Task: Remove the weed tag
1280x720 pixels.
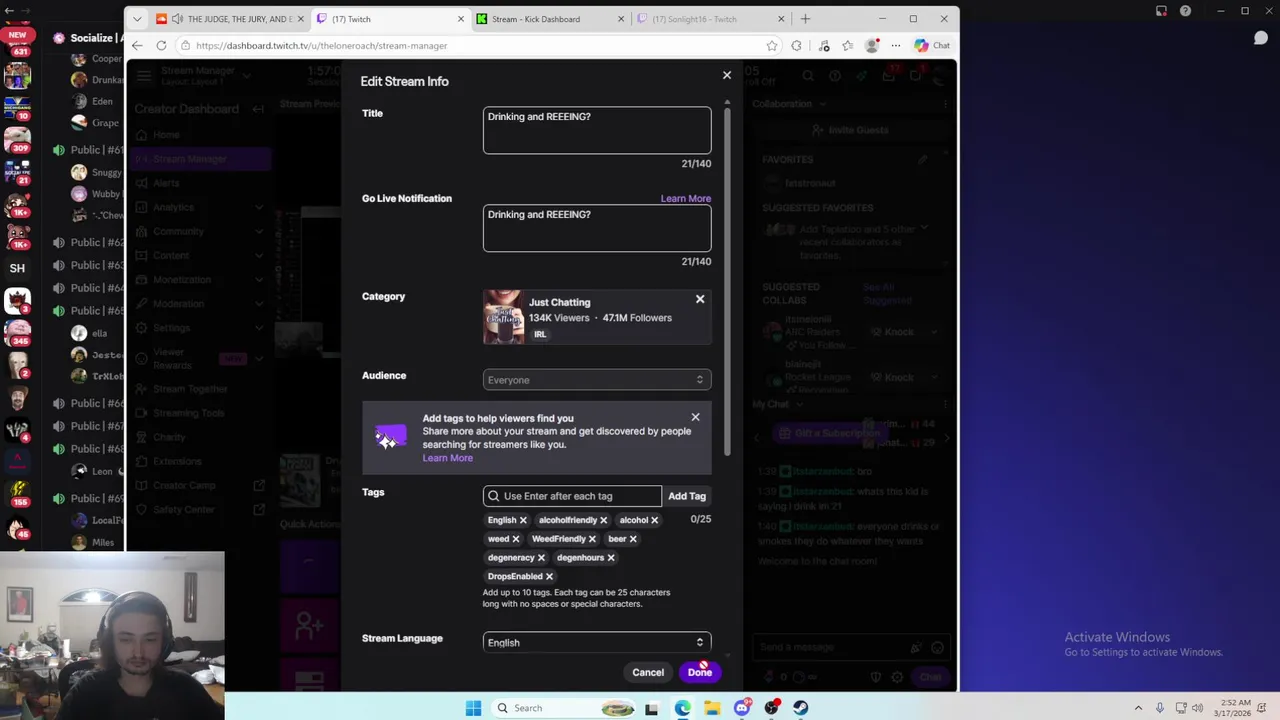Action: [516, 539]
